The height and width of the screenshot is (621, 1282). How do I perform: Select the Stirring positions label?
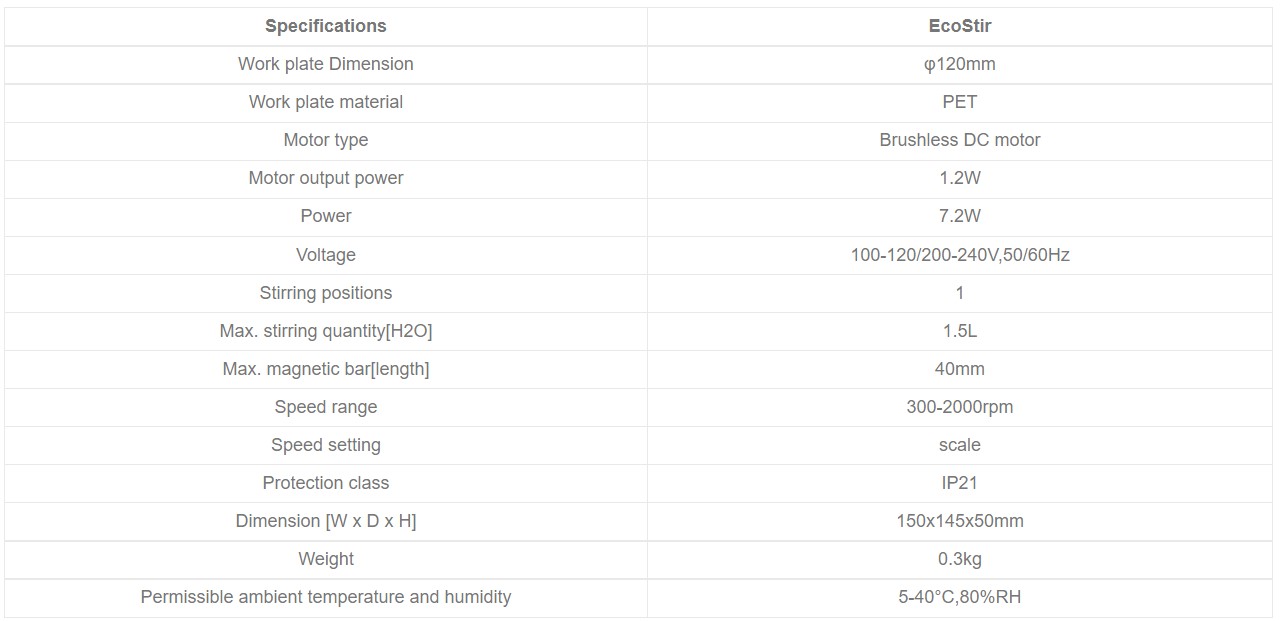coord(326,293)
